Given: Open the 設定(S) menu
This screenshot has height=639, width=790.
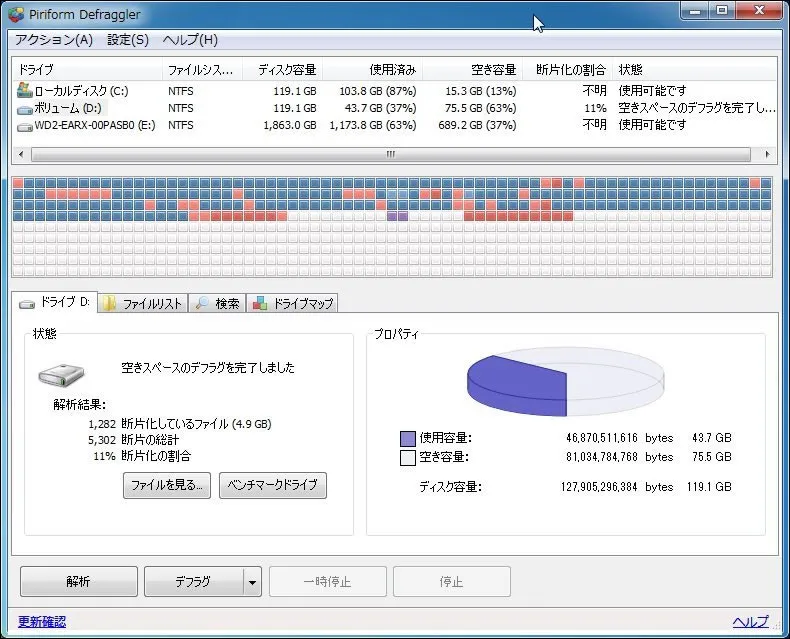Looking at the screenshot, I should [128, 40].
